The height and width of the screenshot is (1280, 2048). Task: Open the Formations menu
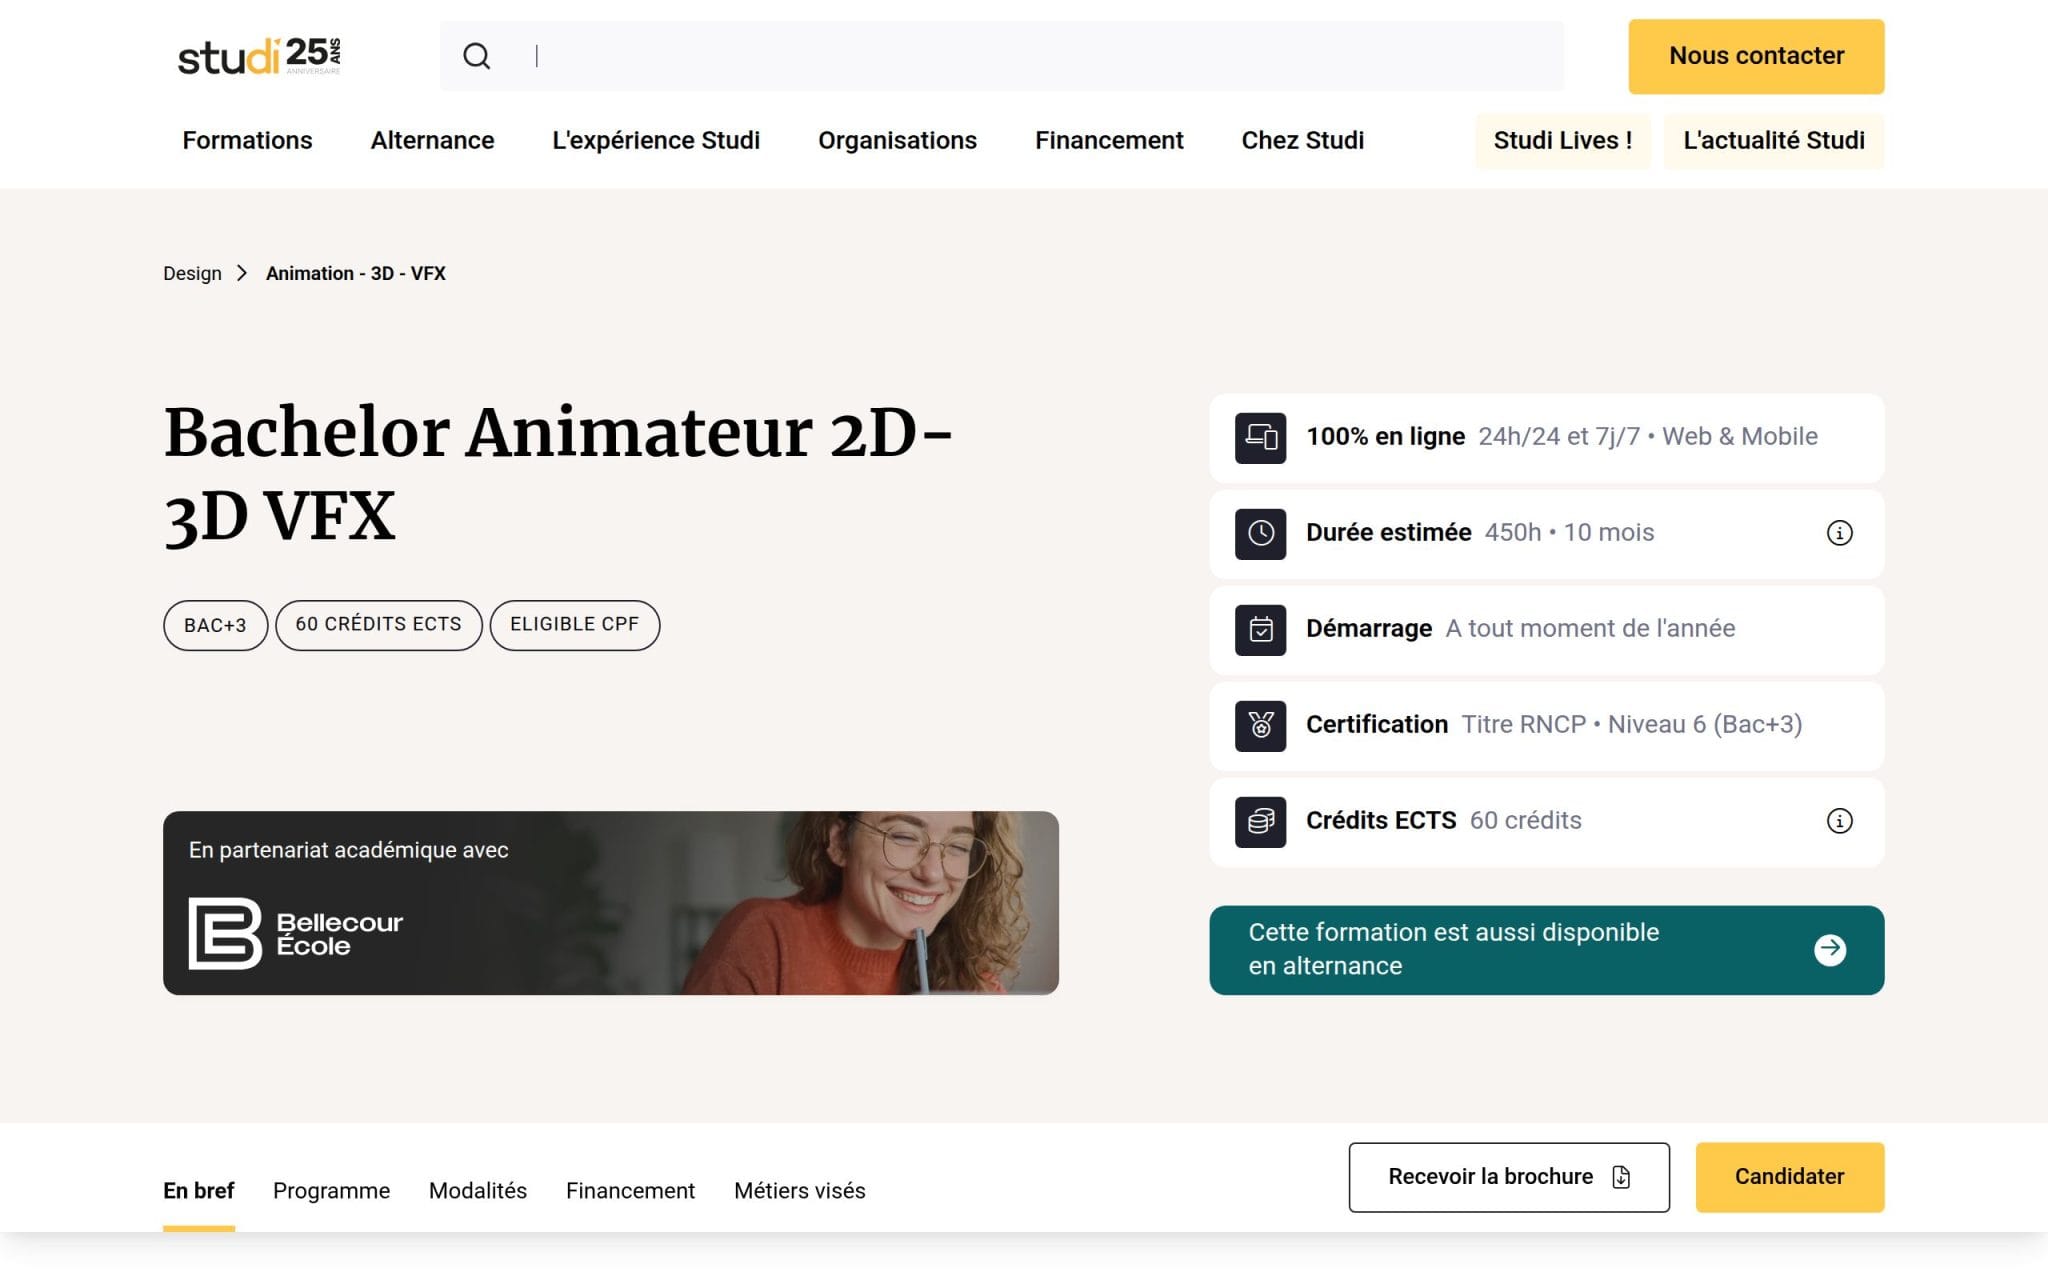coord(247,140)
